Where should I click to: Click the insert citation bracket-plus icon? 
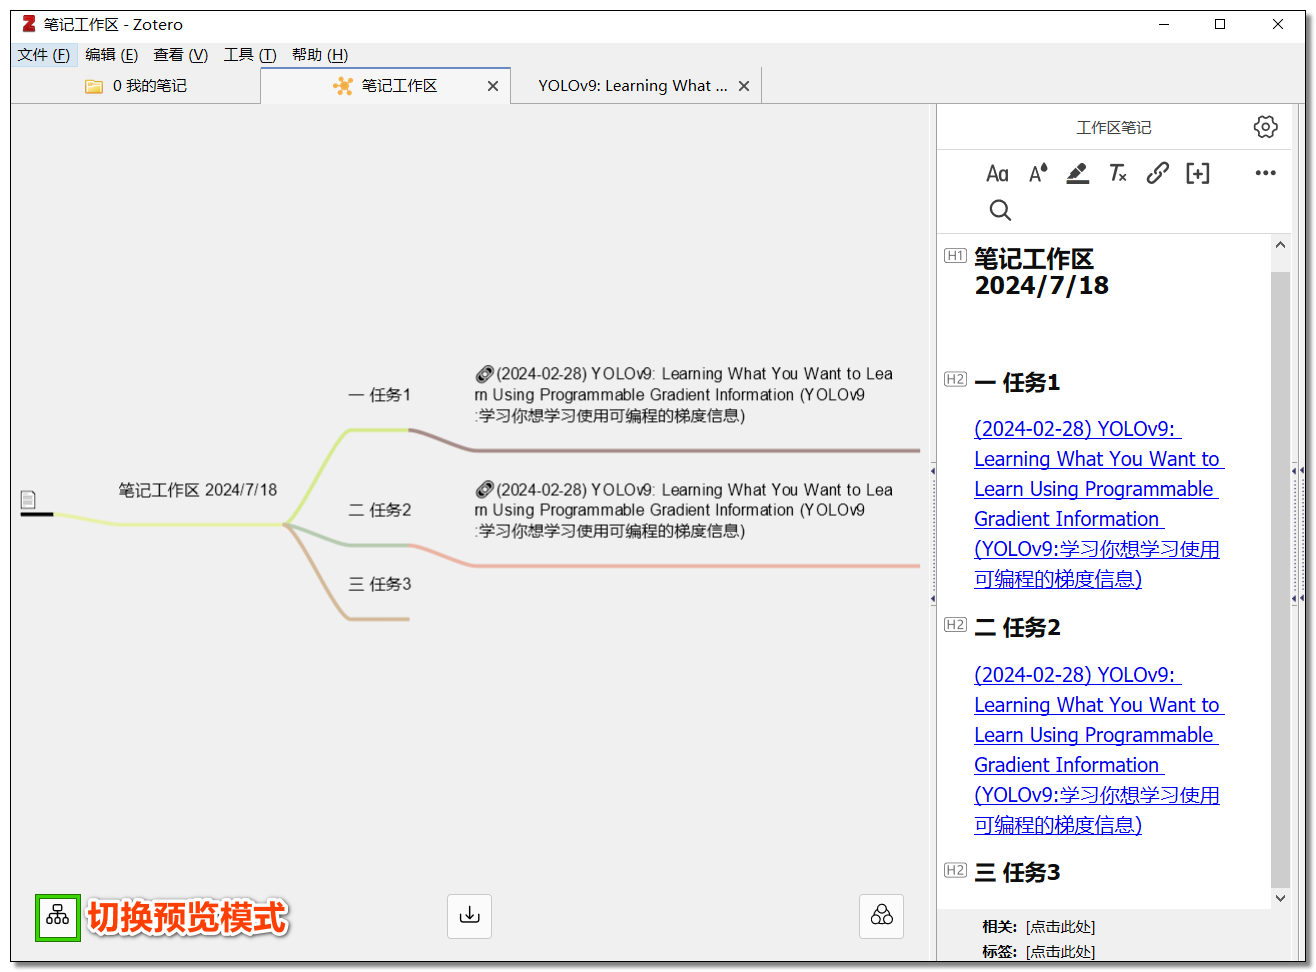(x=1197, y=173)
